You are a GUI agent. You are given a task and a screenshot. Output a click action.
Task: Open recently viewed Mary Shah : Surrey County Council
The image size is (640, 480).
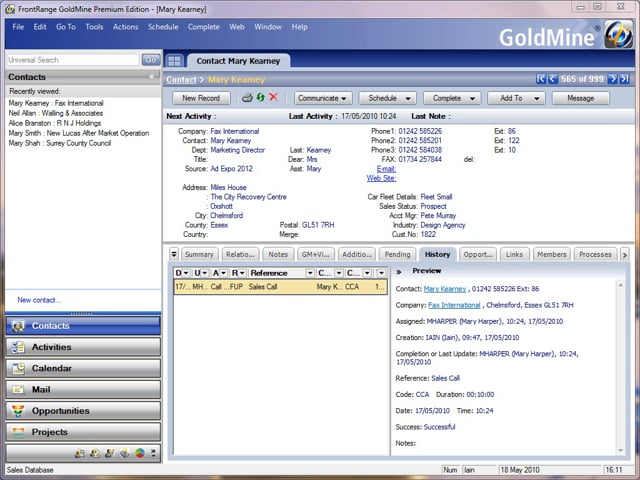pos(60,143)
